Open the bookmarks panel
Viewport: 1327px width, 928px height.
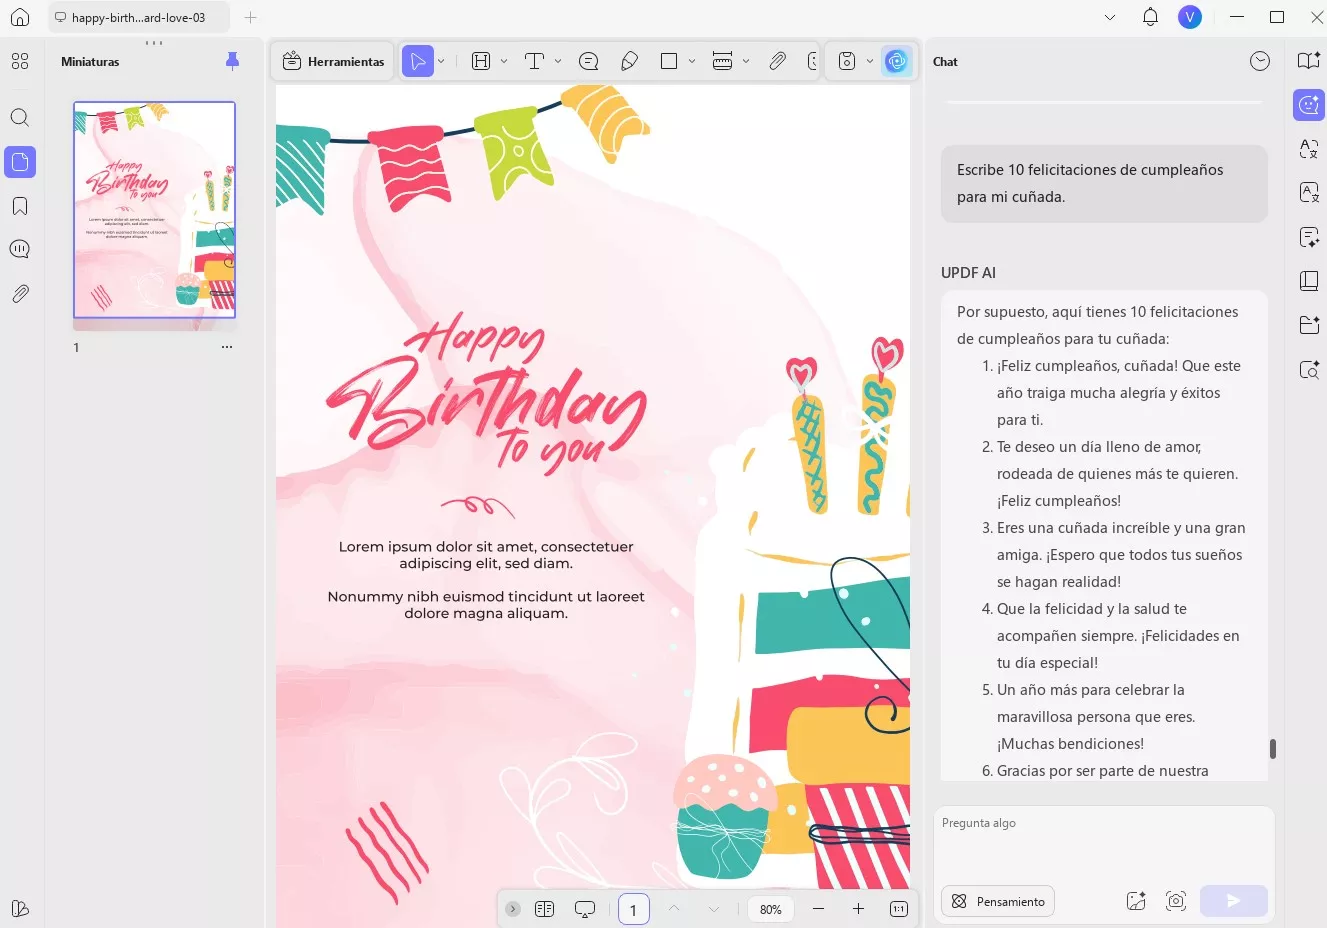(x=20, y=206)
